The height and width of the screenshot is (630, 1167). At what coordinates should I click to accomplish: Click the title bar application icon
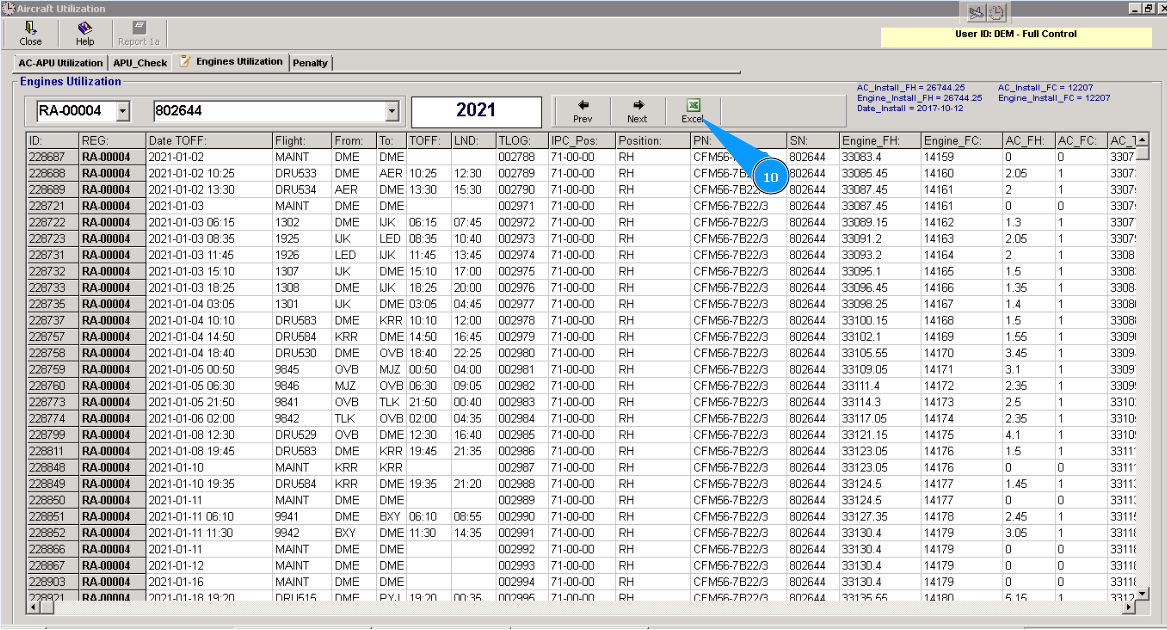(x=9, y=8)
